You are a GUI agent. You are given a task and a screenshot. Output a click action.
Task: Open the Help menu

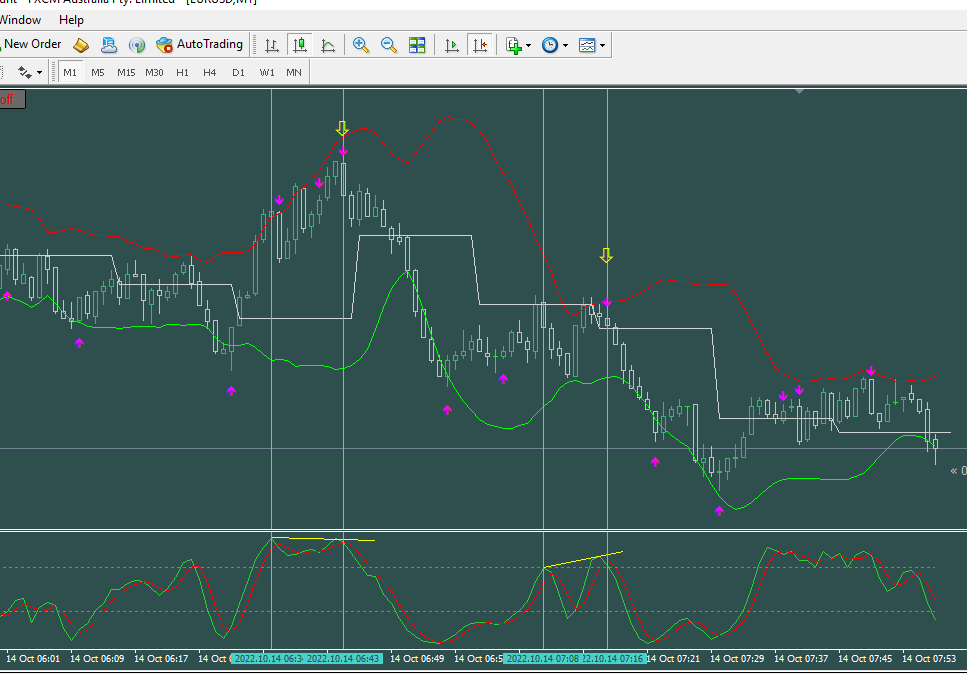coord(72,20)
